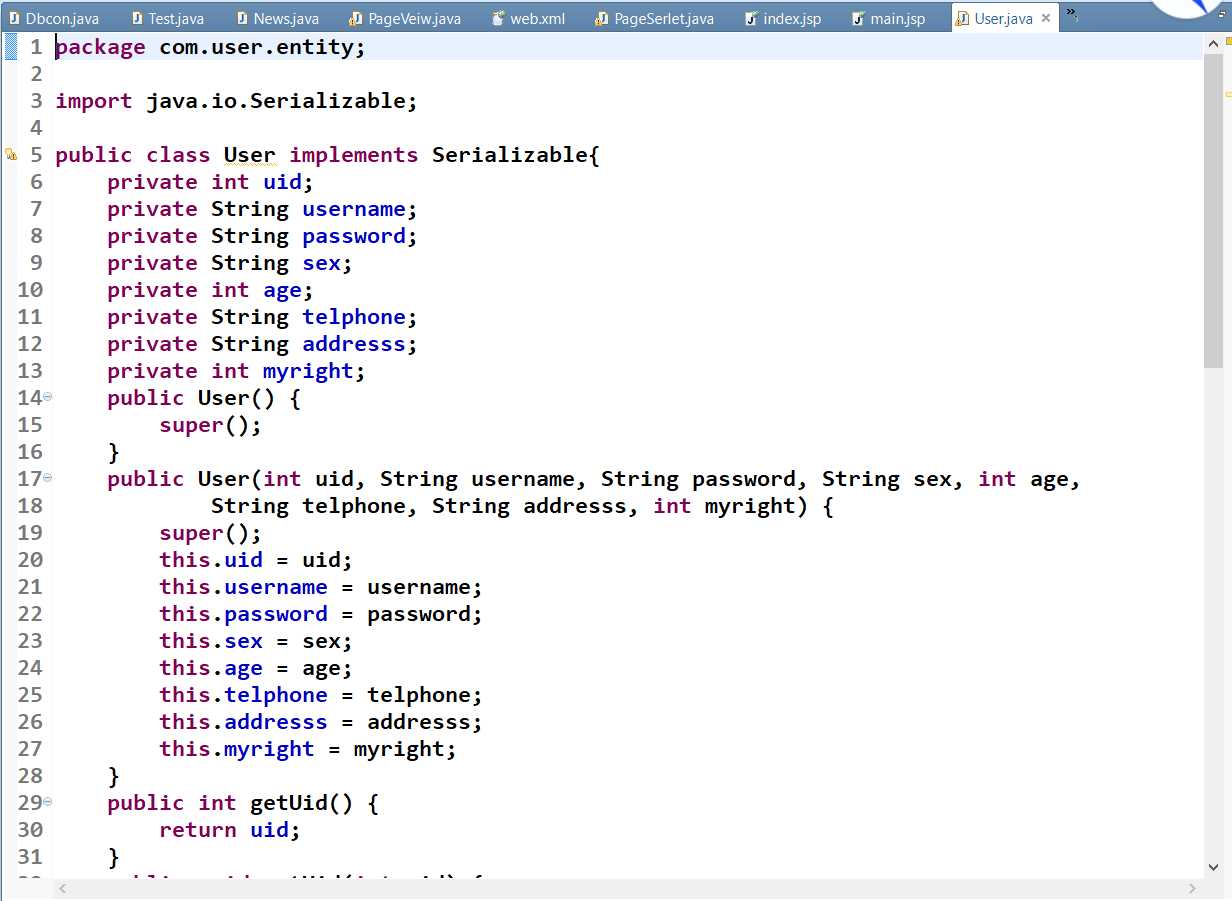This screenshot has width=1232, height=901.
Task: Click 'this.password' on line 22
Action: click(x=243, y=614)
